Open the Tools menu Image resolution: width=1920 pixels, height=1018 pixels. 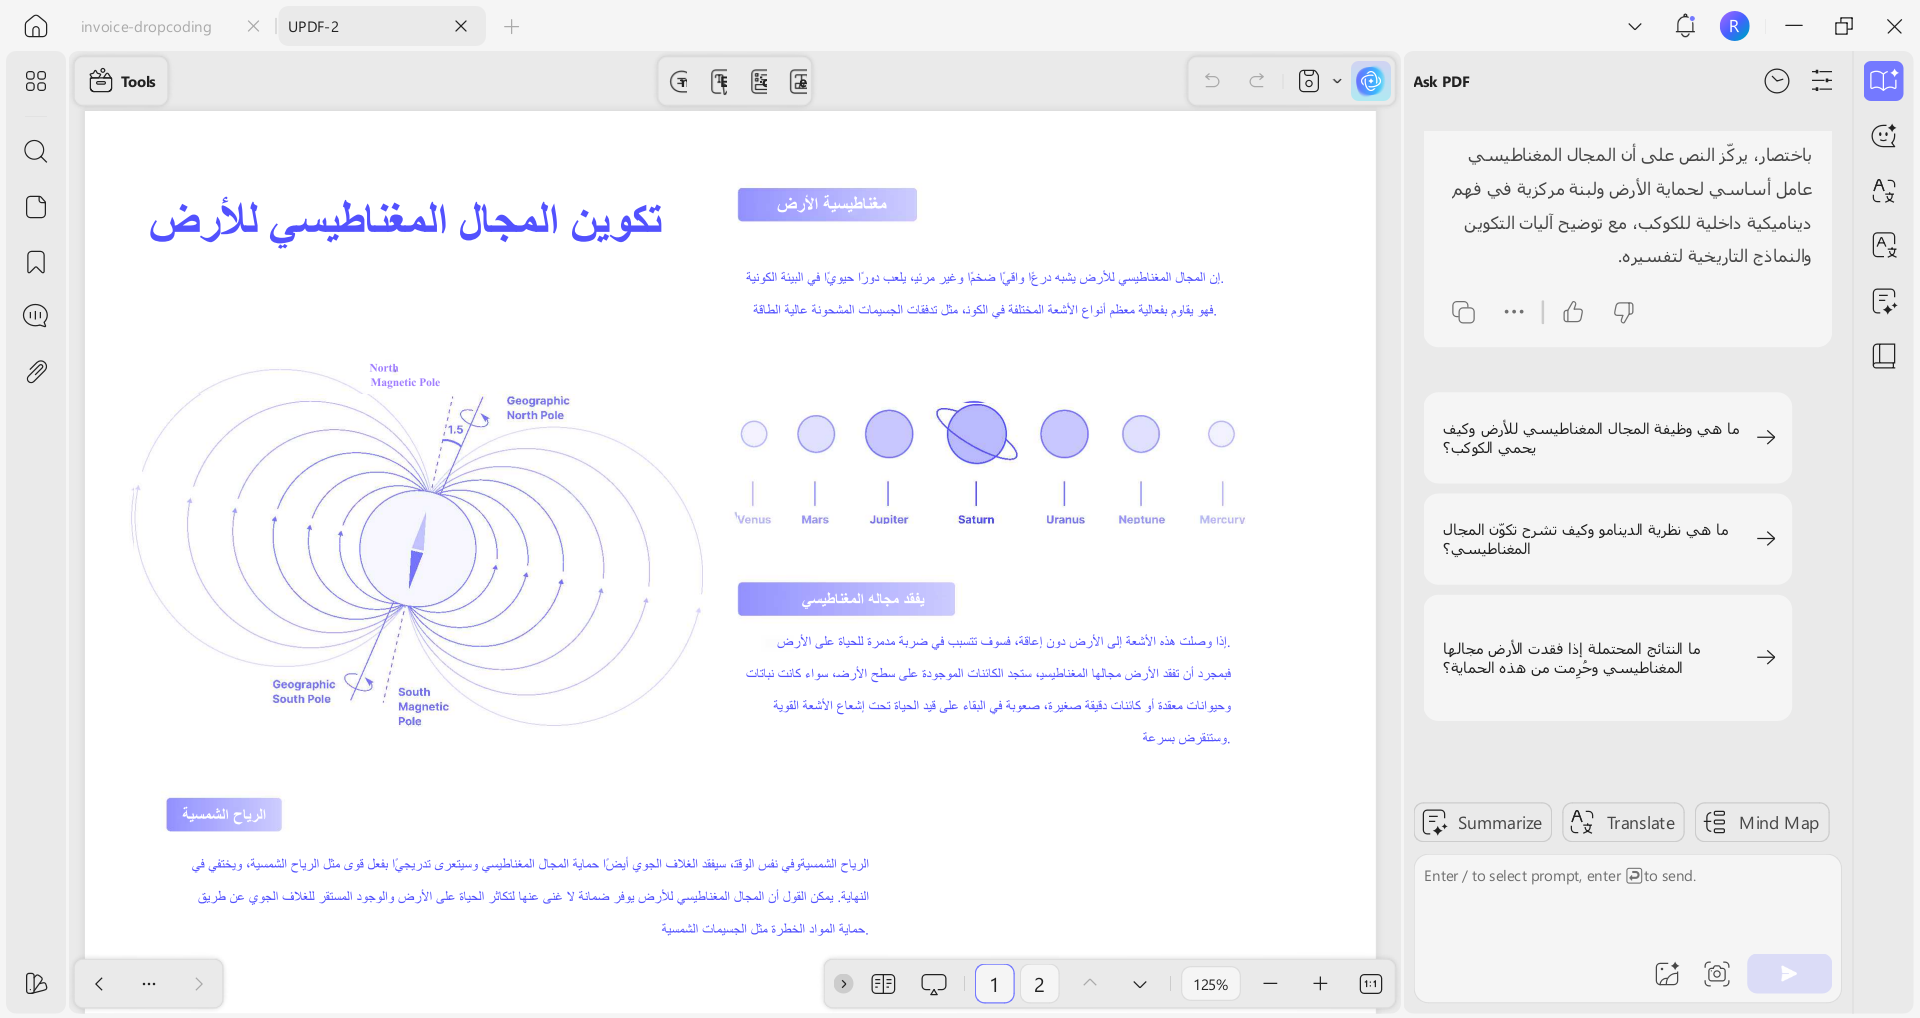tap(122, 81)
